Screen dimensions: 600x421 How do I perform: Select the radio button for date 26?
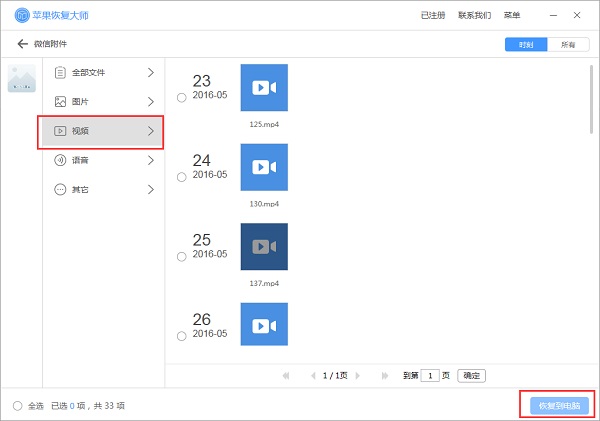(x=182, y=336)
